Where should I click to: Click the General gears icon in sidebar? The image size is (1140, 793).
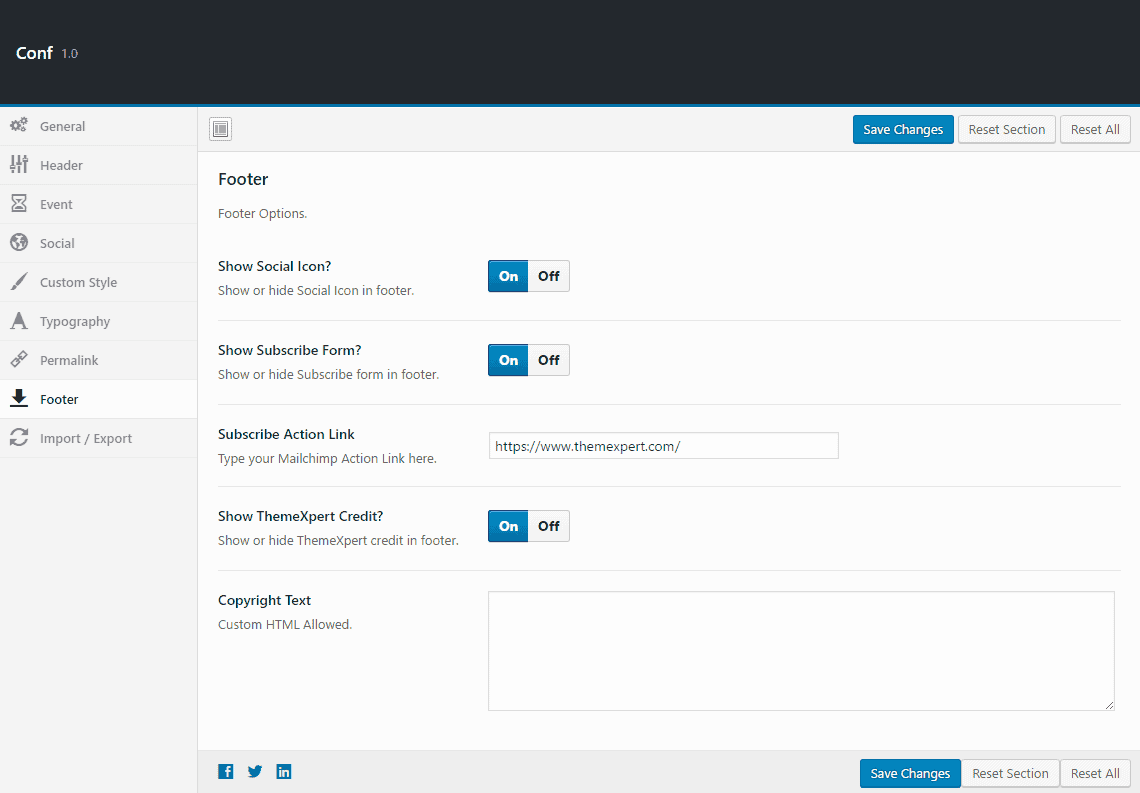pos(18,126)
